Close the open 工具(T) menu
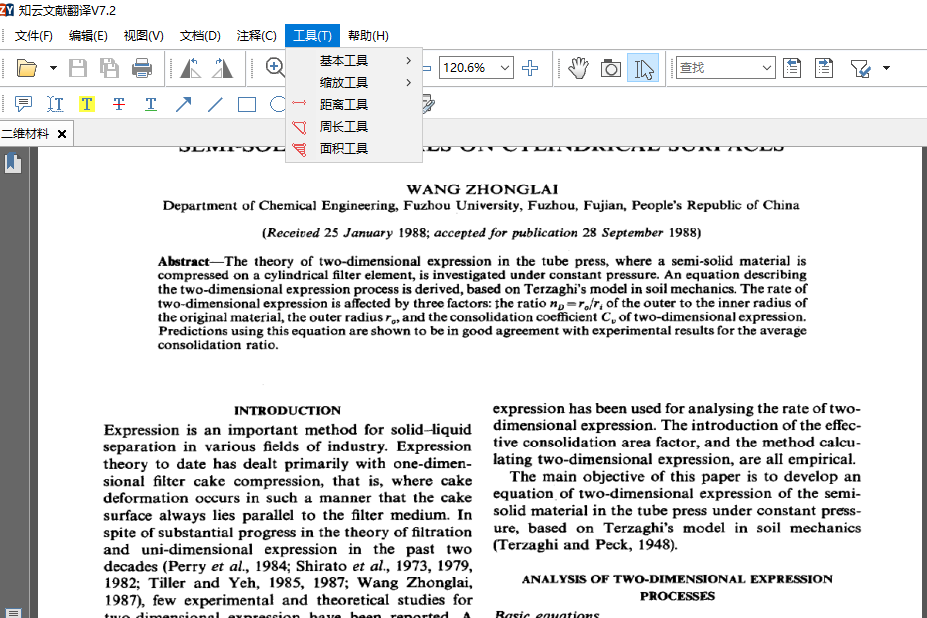This screenshot has height=618, width=927. (312, 36)
